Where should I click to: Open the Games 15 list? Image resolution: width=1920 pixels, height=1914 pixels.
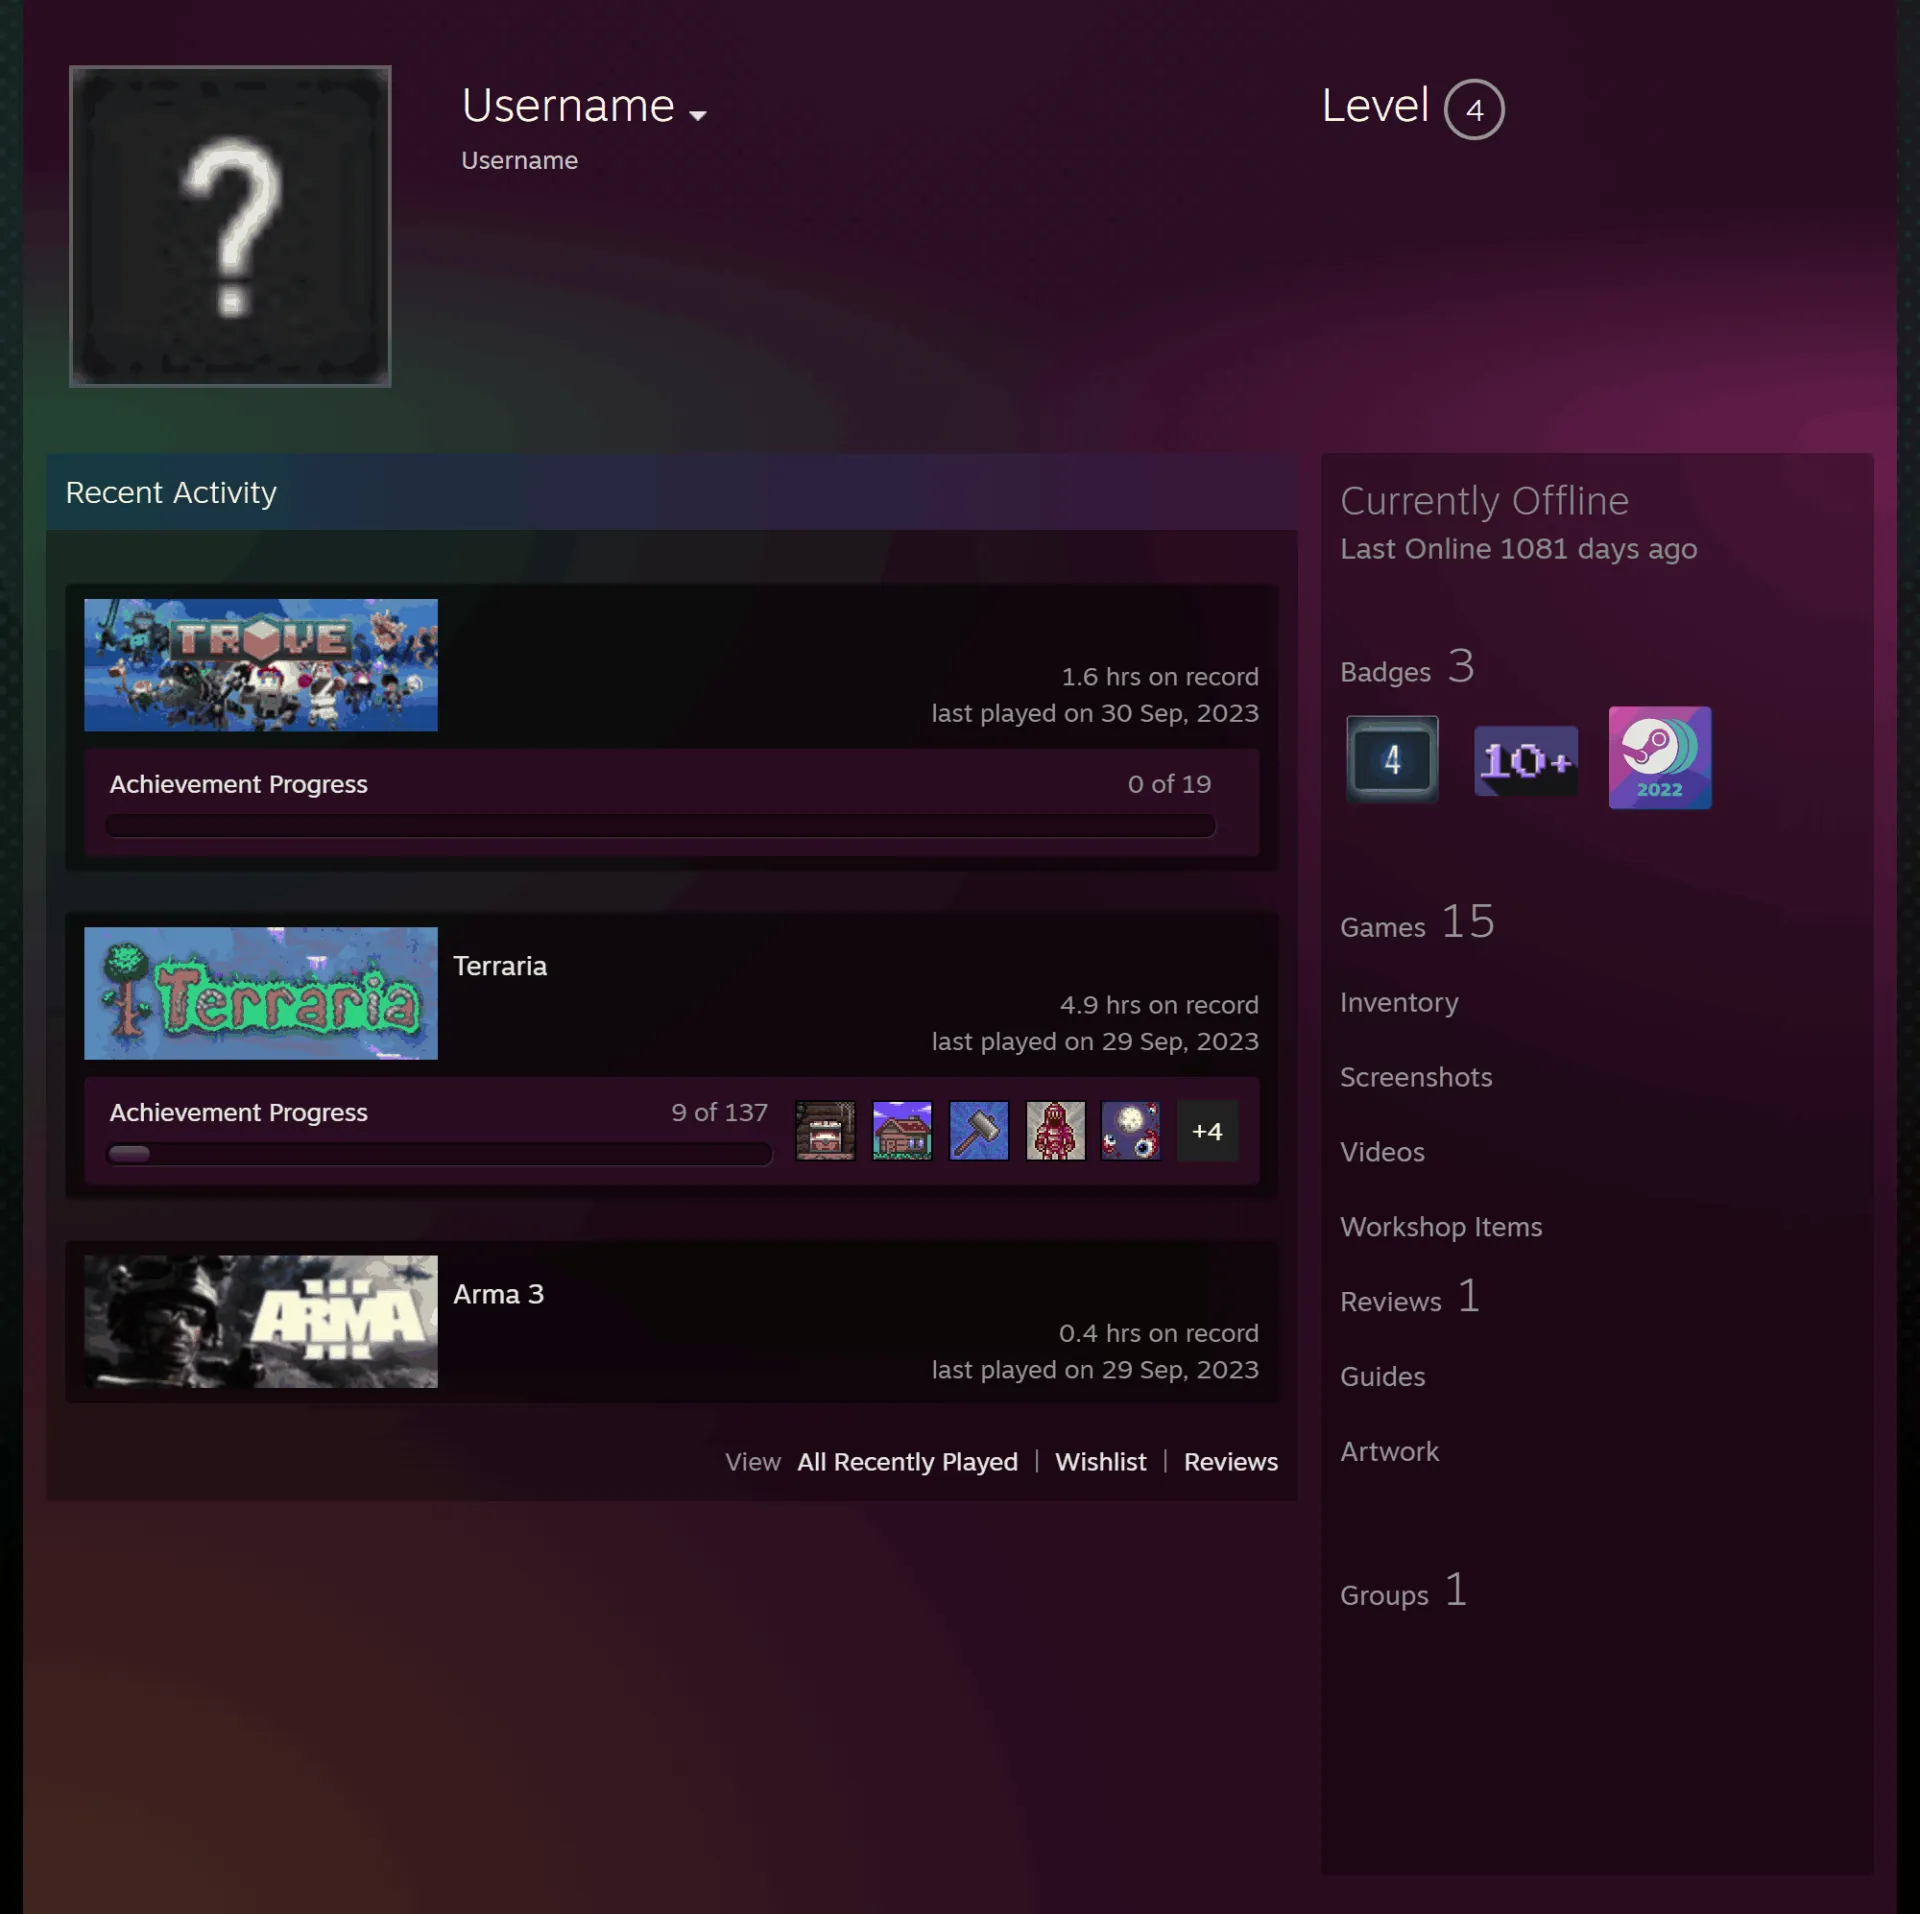[1417, 923]
